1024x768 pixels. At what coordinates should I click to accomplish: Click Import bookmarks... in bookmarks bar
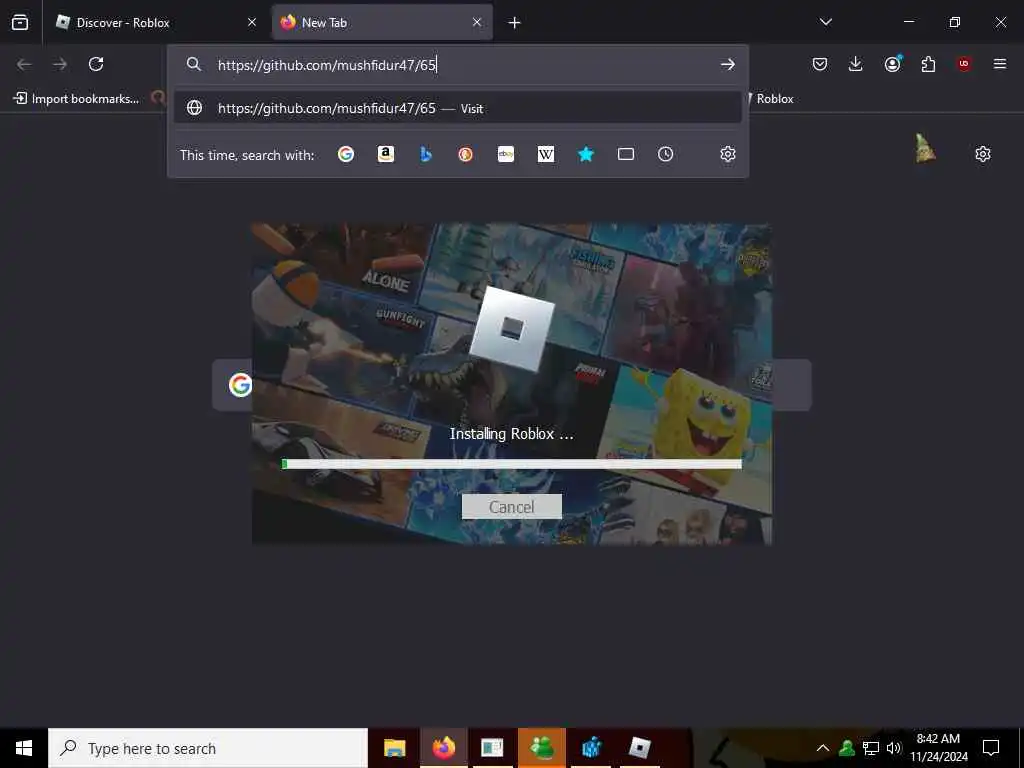76,99
